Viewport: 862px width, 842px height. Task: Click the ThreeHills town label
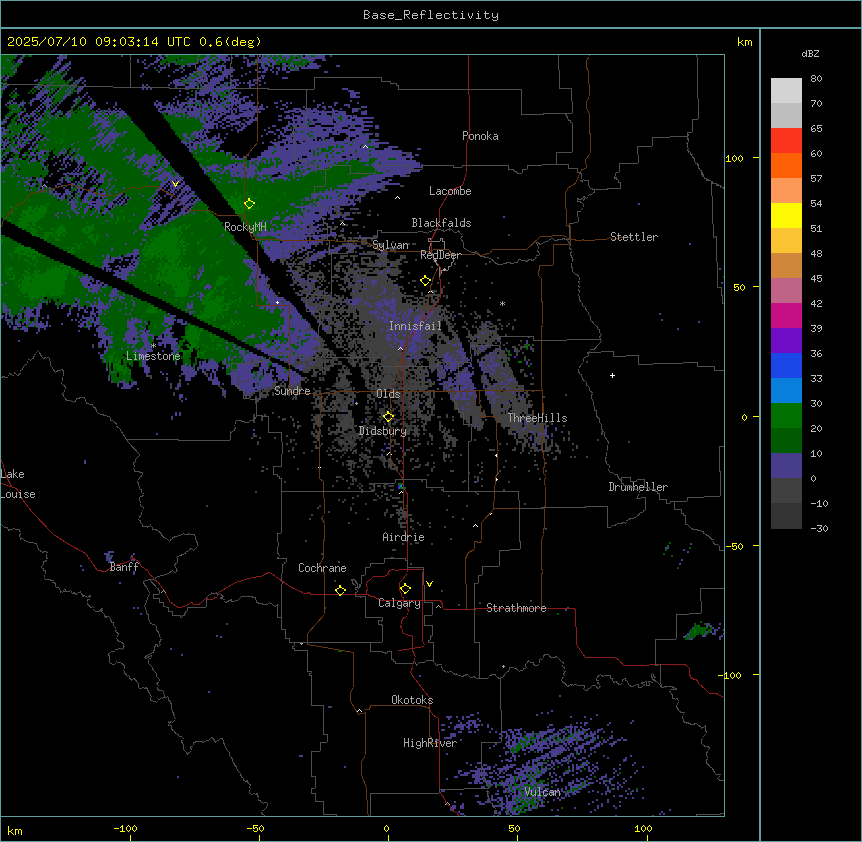(x=537, y=418)
